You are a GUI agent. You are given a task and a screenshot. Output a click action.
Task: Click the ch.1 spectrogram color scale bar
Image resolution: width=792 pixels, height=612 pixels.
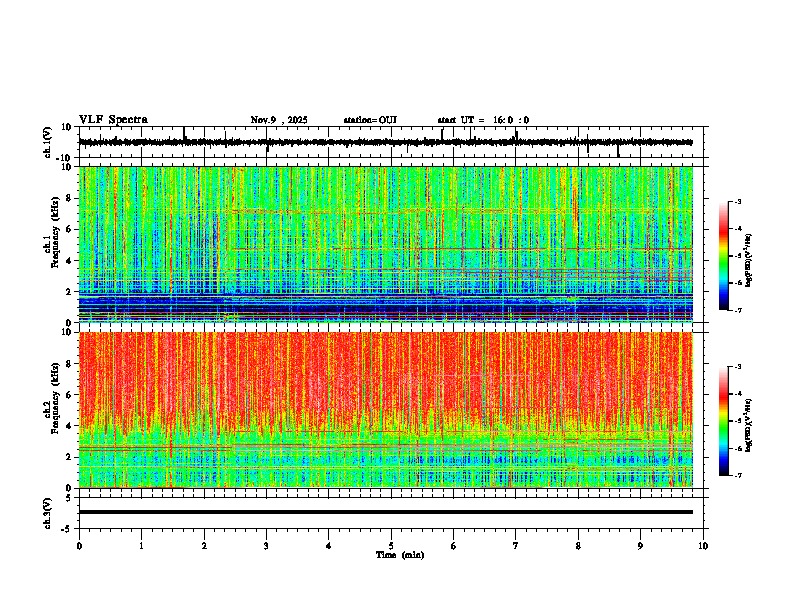click(723, 256)
